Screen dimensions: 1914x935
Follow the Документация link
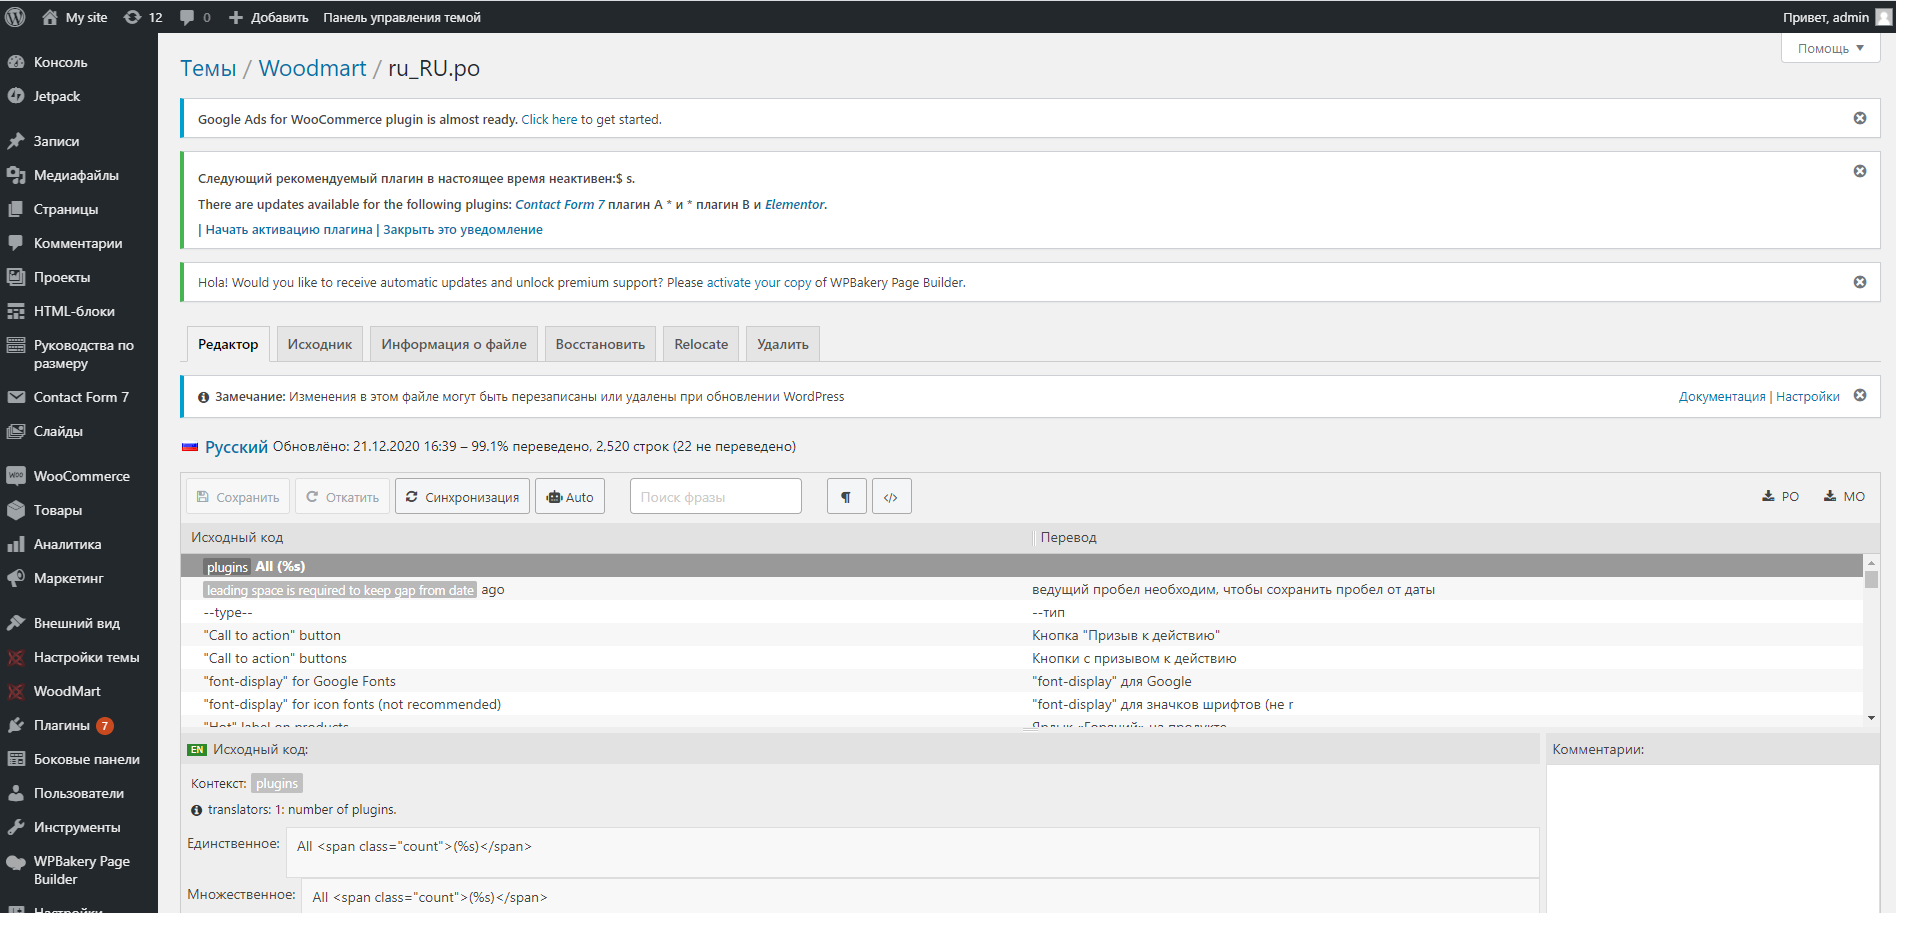pos(1721,397)
